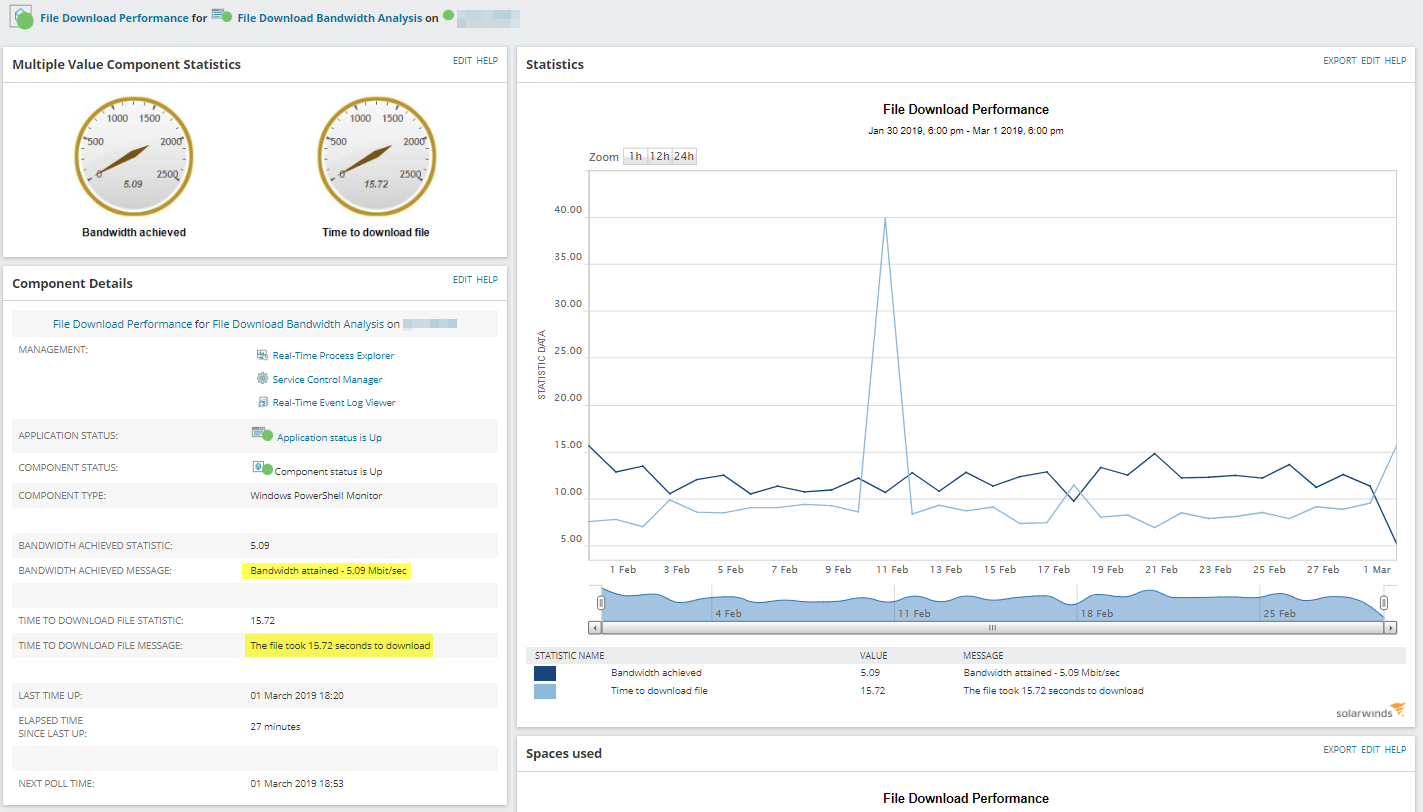Click the File Download Bandwidth Analysis header icon
1423x812 pixels.
click(222, 16)
